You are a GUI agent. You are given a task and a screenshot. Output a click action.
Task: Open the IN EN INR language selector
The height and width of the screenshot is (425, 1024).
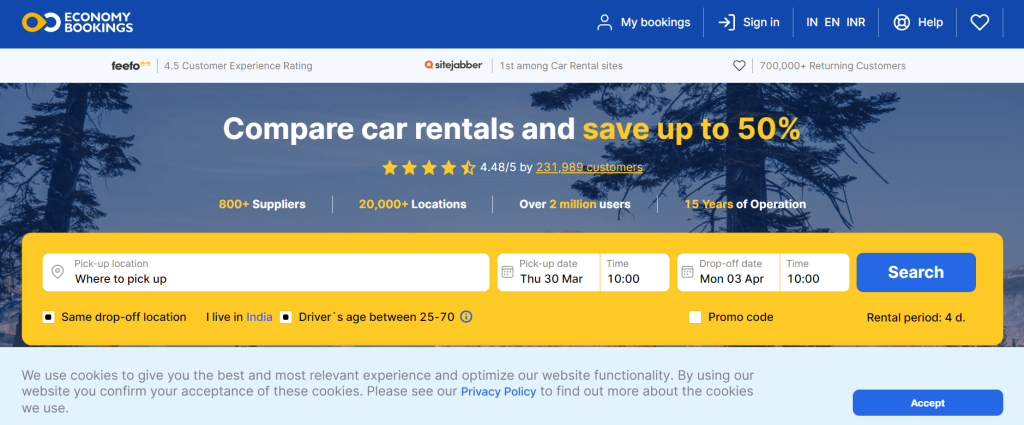coord(836,22)
